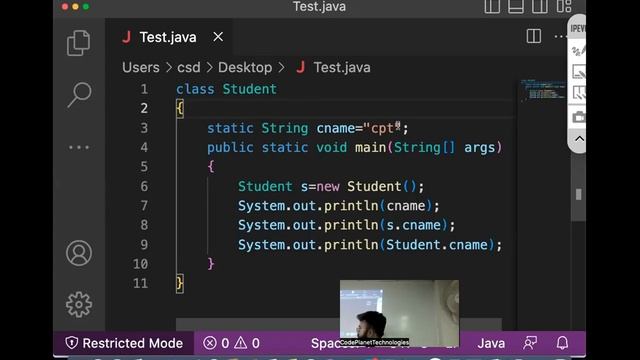Click Test.java in the breadcrumb path
640x360 pixels.
(342, 67)
